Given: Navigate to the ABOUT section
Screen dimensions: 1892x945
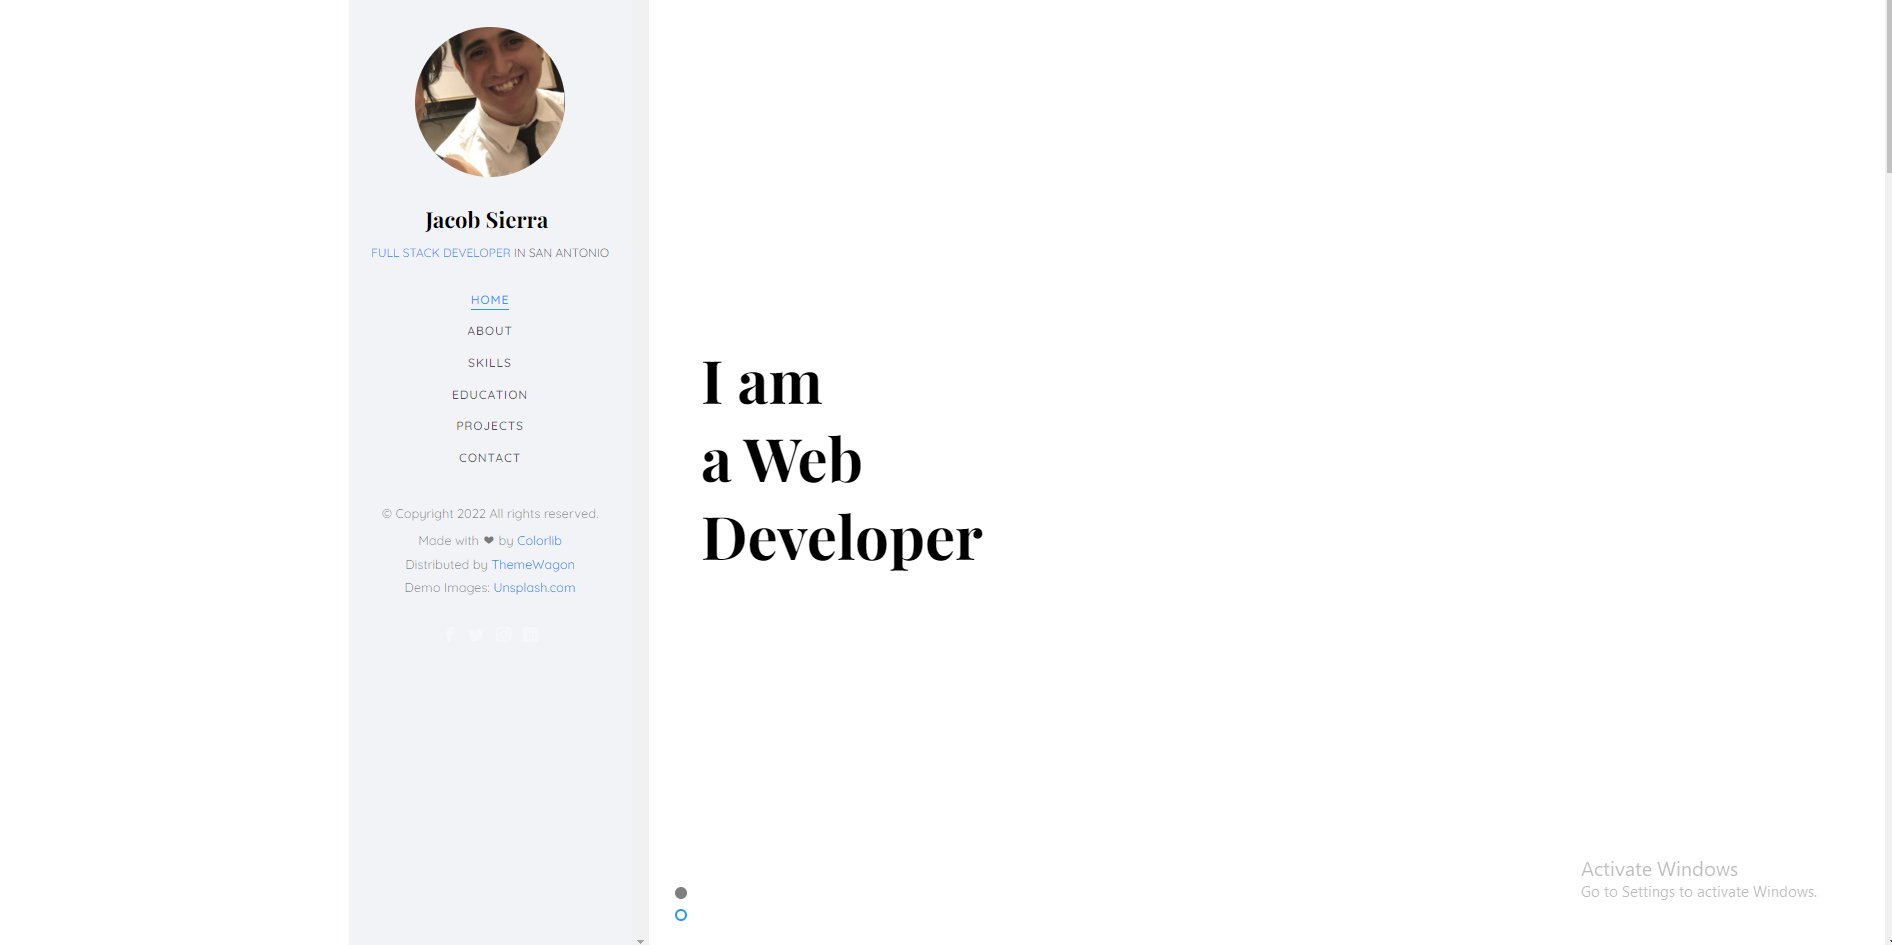Looking at the screenshot, I should (x=489, y=330).
